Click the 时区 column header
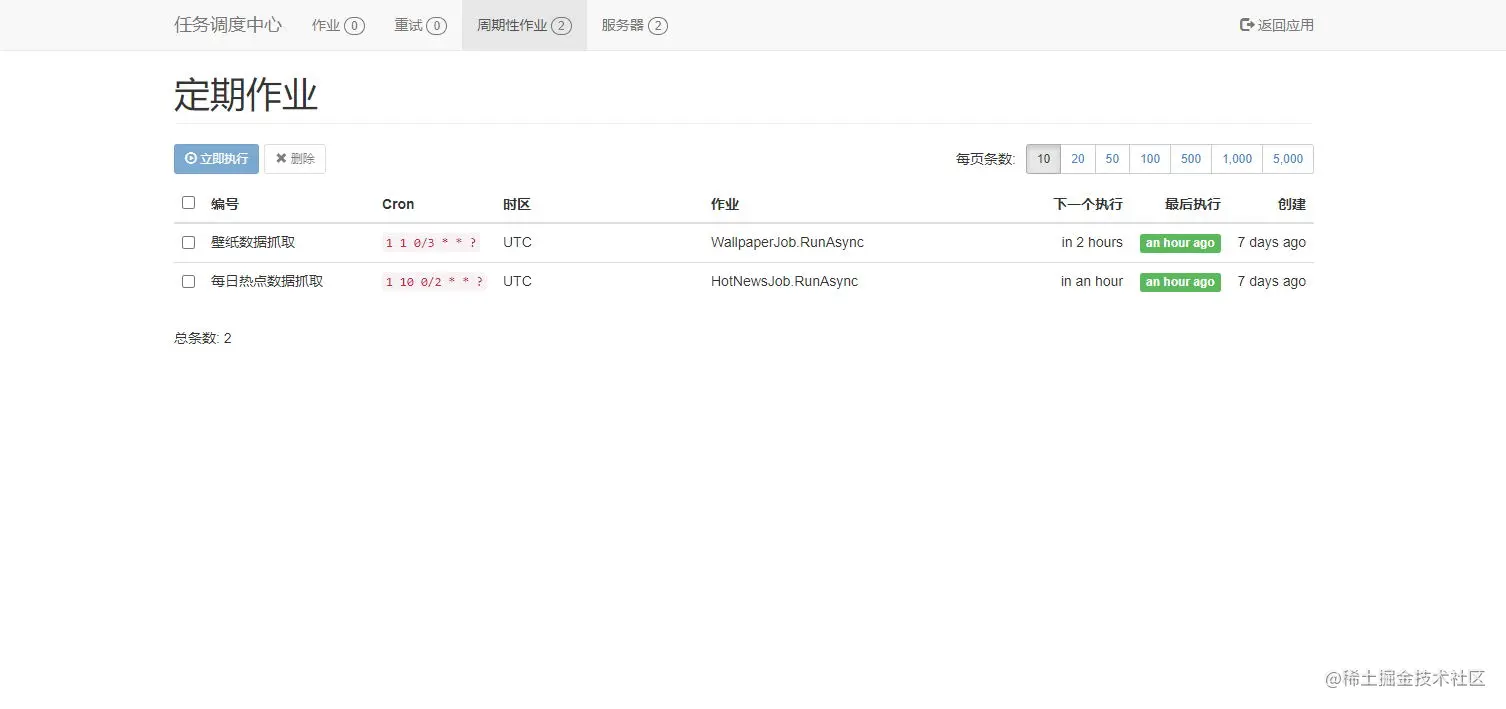The width and height of the screenshot is (1506, 709). pos(517,204)
